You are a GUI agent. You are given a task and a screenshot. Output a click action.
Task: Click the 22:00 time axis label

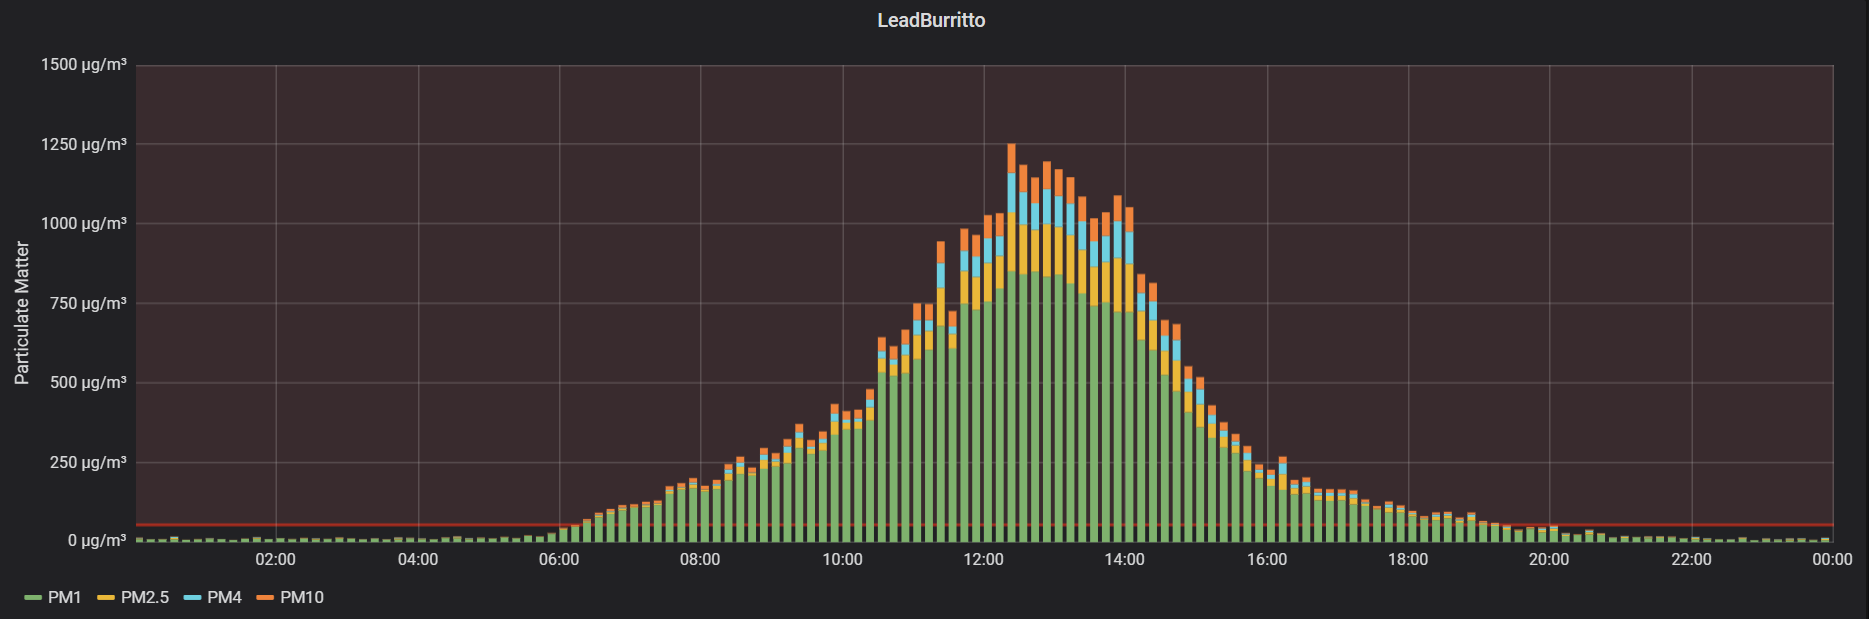(x=1691, y=559)
